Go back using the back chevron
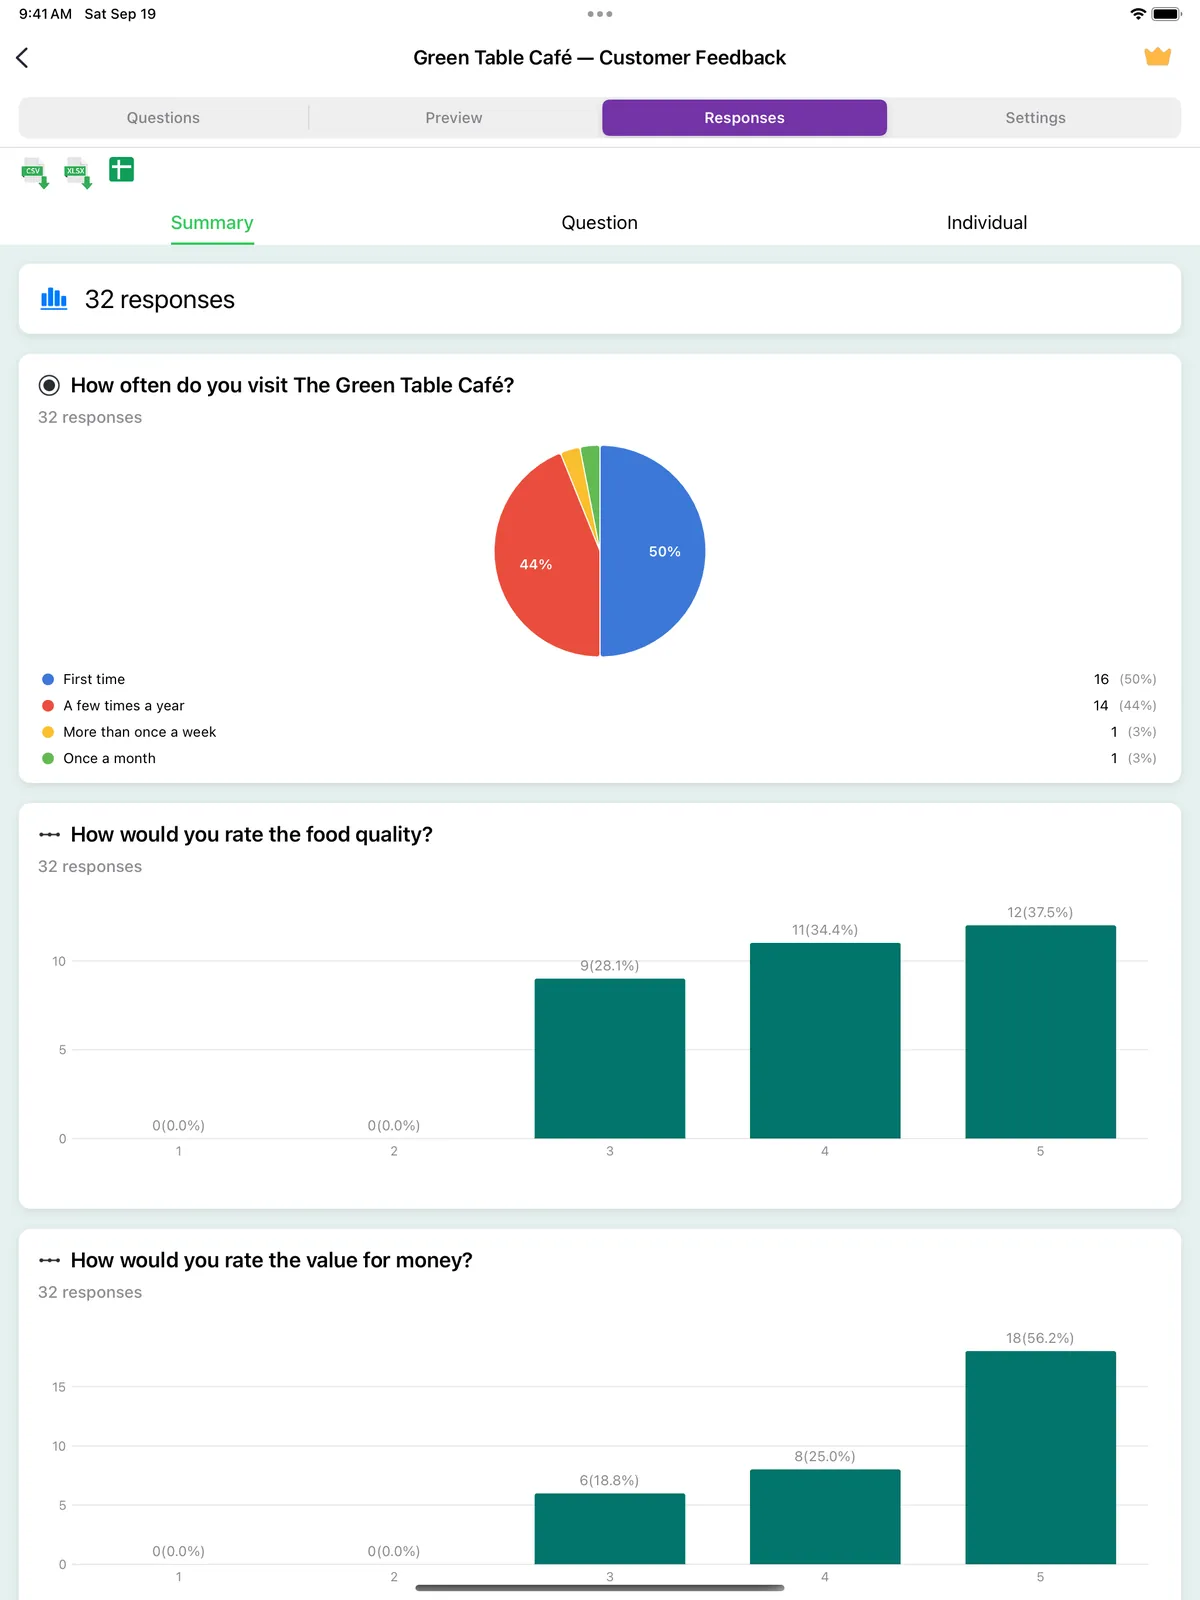The height and width of the screenshot is (1600, 1200). pyautogui.click(x=23, y=58)
